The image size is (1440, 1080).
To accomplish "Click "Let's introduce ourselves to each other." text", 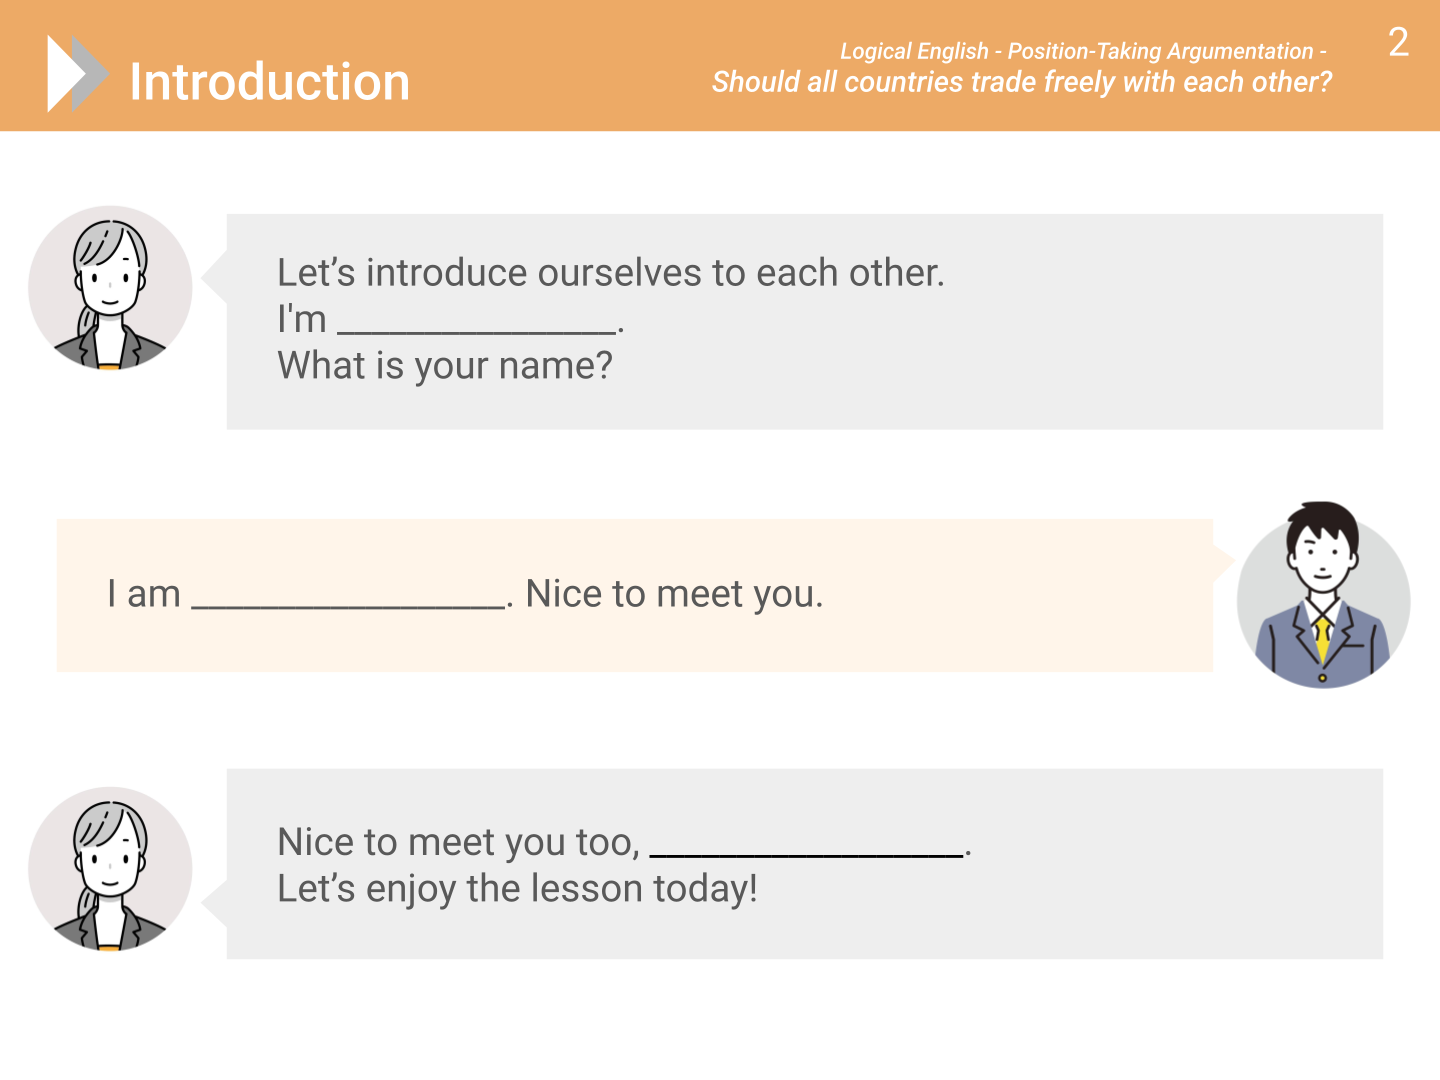I will (610, 273).
